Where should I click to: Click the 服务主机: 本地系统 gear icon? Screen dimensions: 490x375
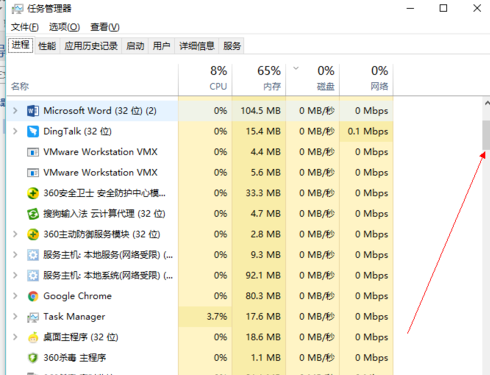[x=33, y=276]
